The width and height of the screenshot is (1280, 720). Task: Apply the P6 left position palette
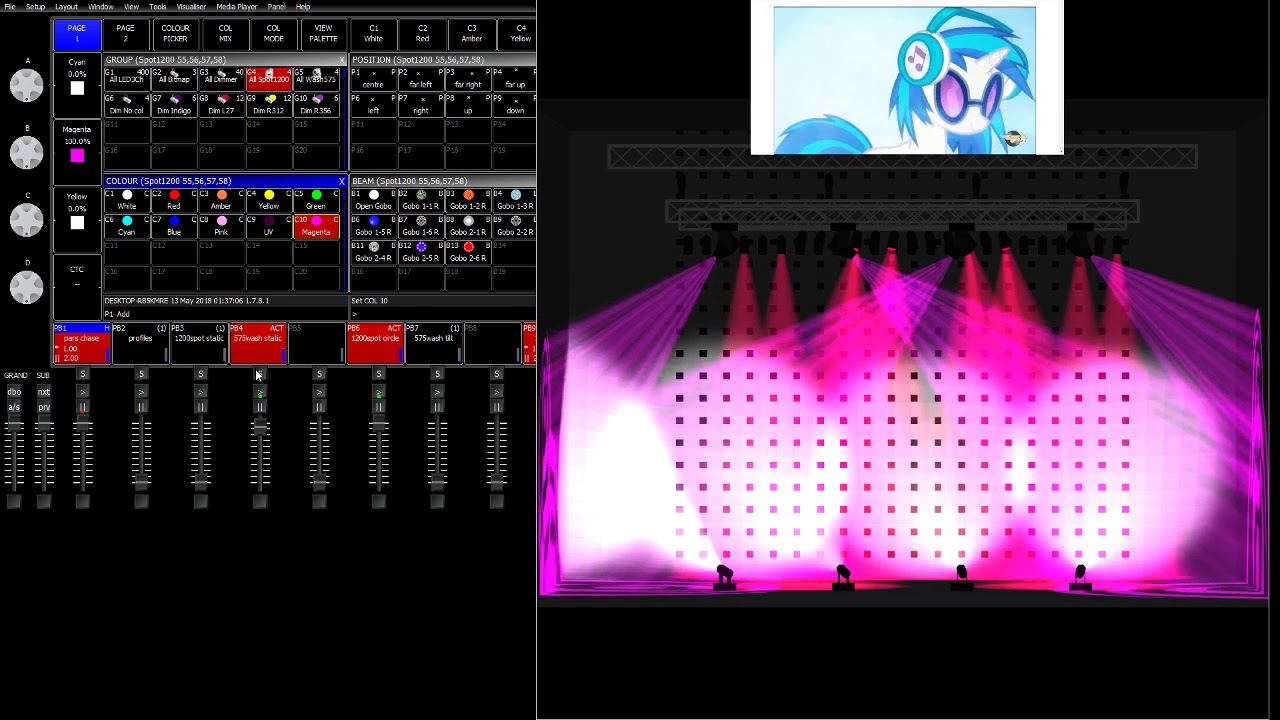[x=373, y=105]
